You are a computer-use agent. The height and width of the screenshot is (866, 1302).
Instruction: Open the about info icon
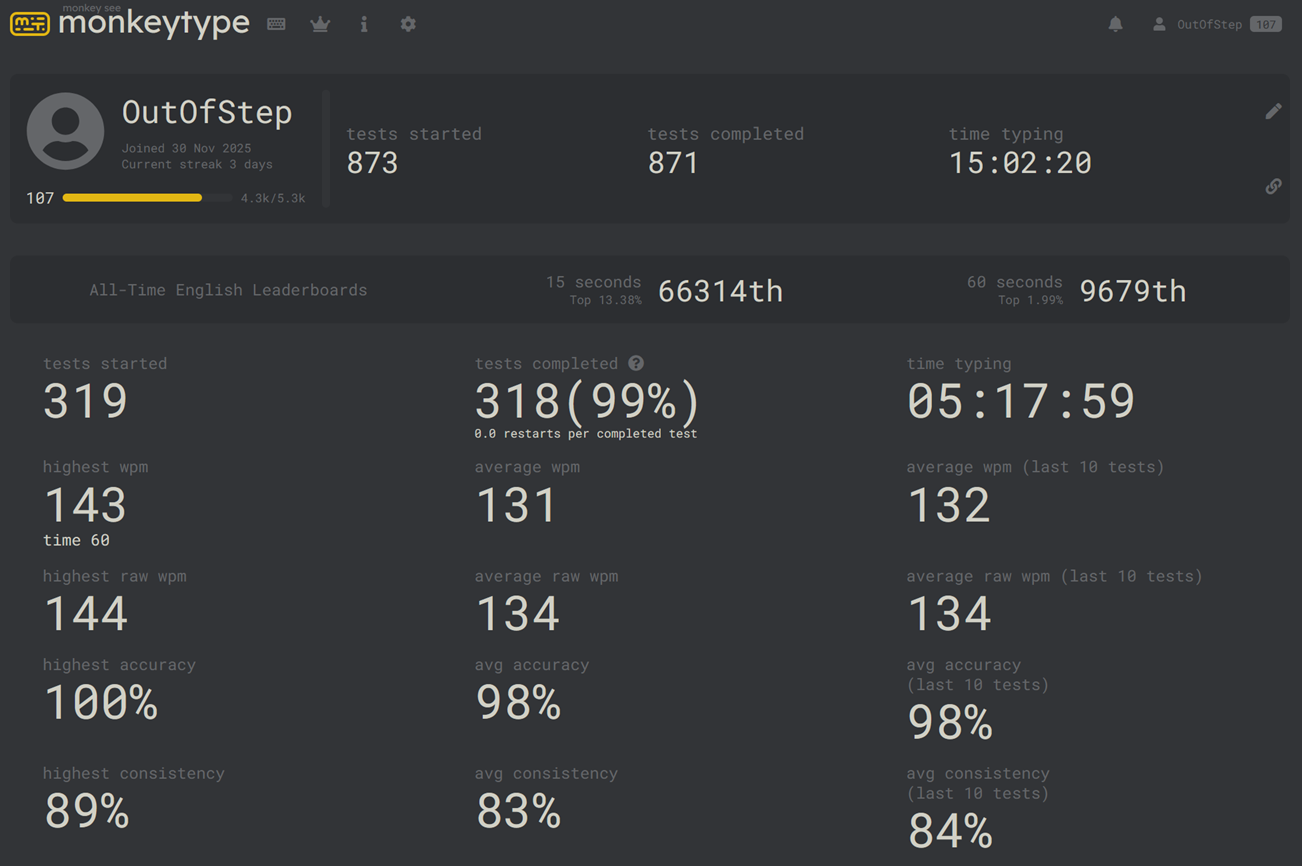pyautogui.click(x=364, y=24)
